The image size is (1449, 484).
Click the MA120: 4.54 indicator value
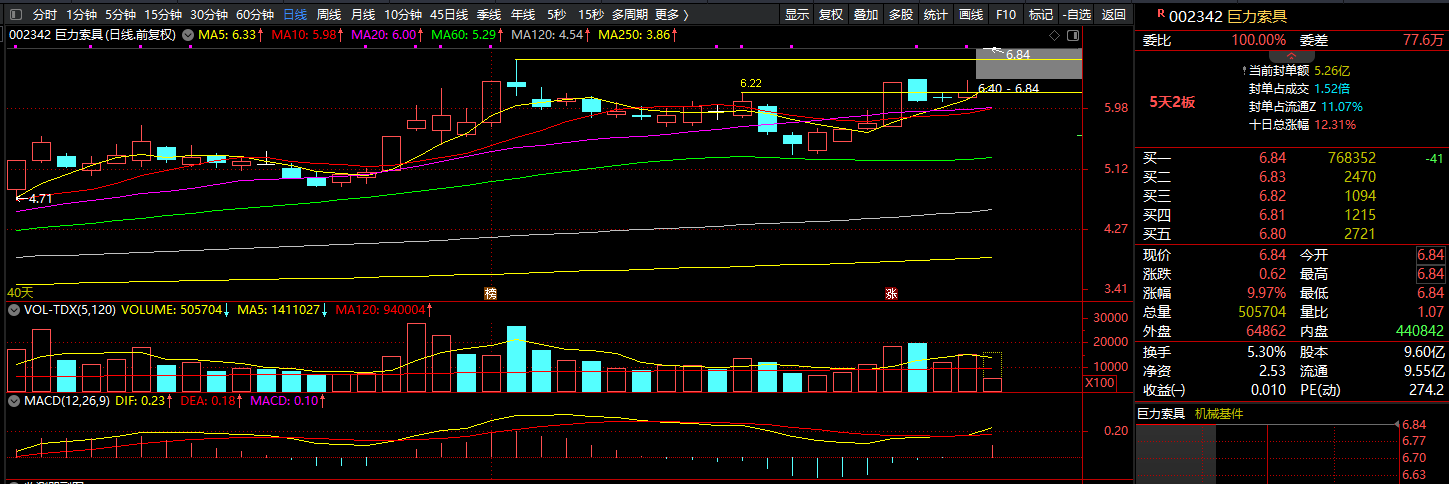[551, 35]
